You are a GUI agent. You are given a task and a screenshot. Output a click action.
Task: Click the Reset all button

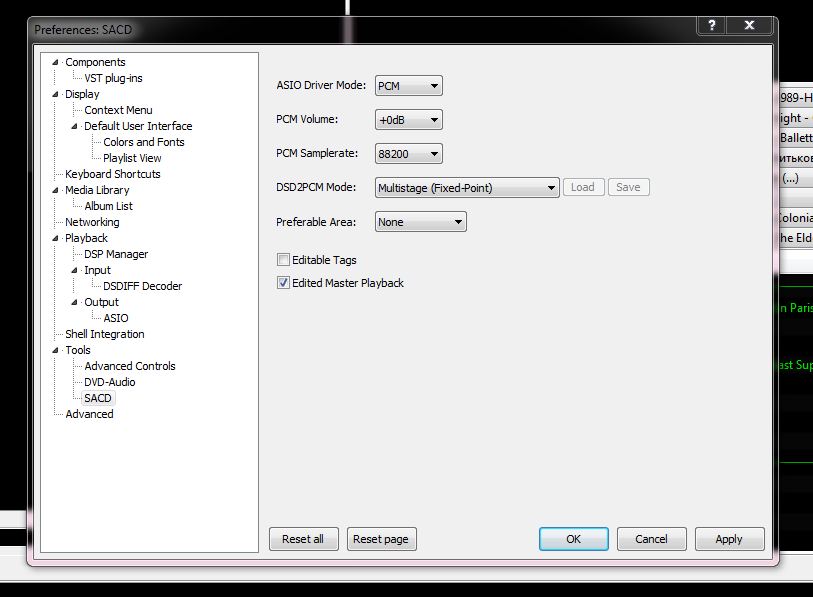point(303,539)
